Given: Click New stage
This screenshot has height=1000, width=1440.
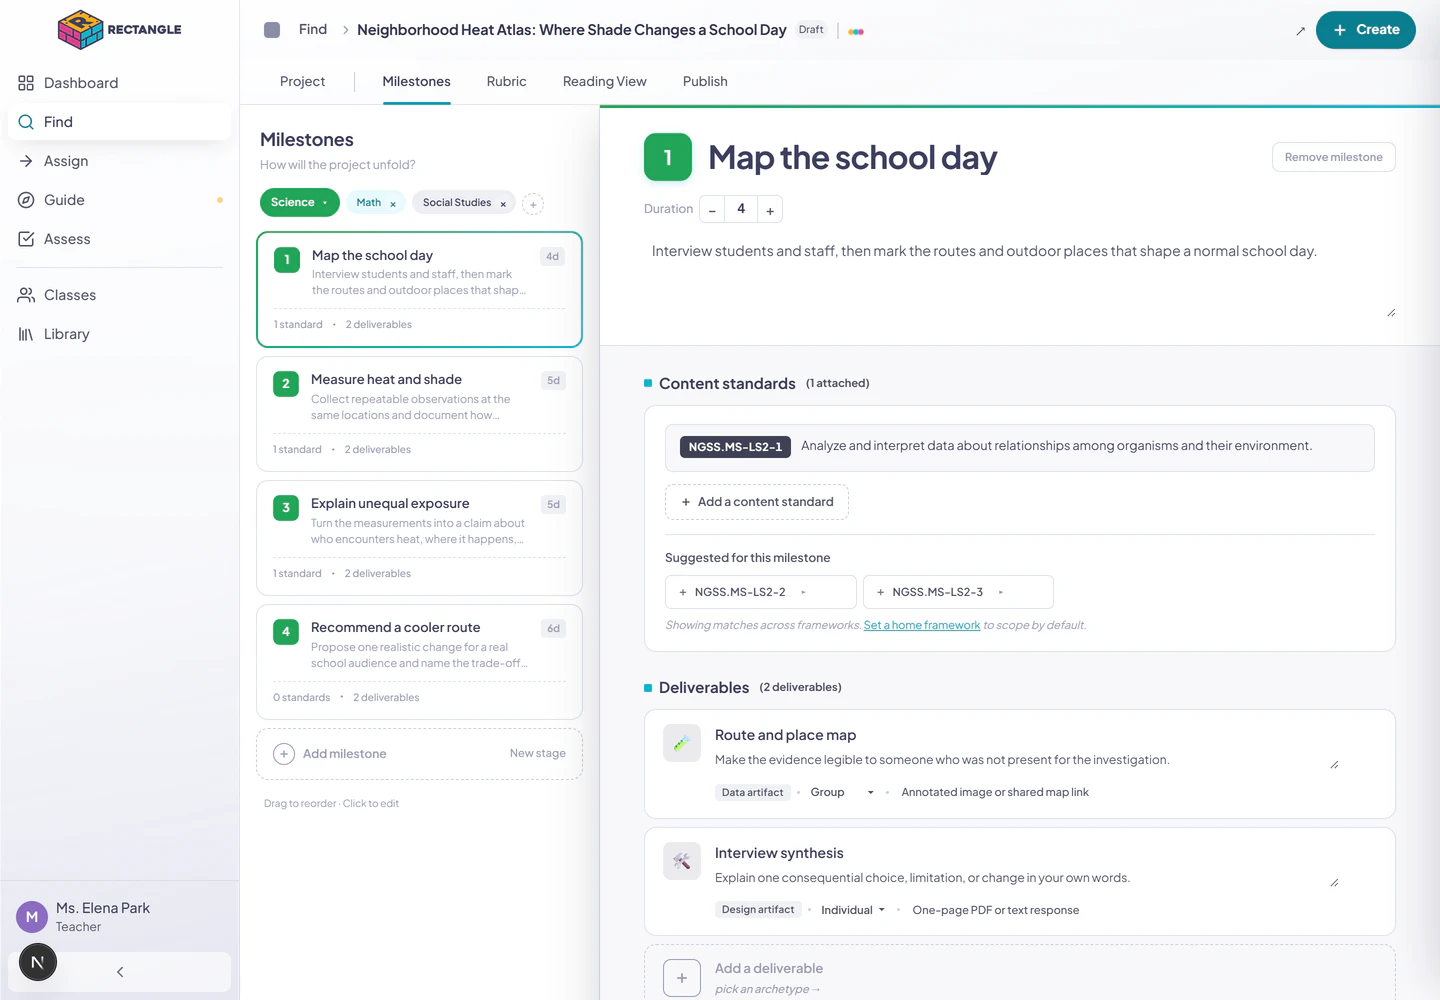Looking at the screenshot, I should [x=537, y=753].
